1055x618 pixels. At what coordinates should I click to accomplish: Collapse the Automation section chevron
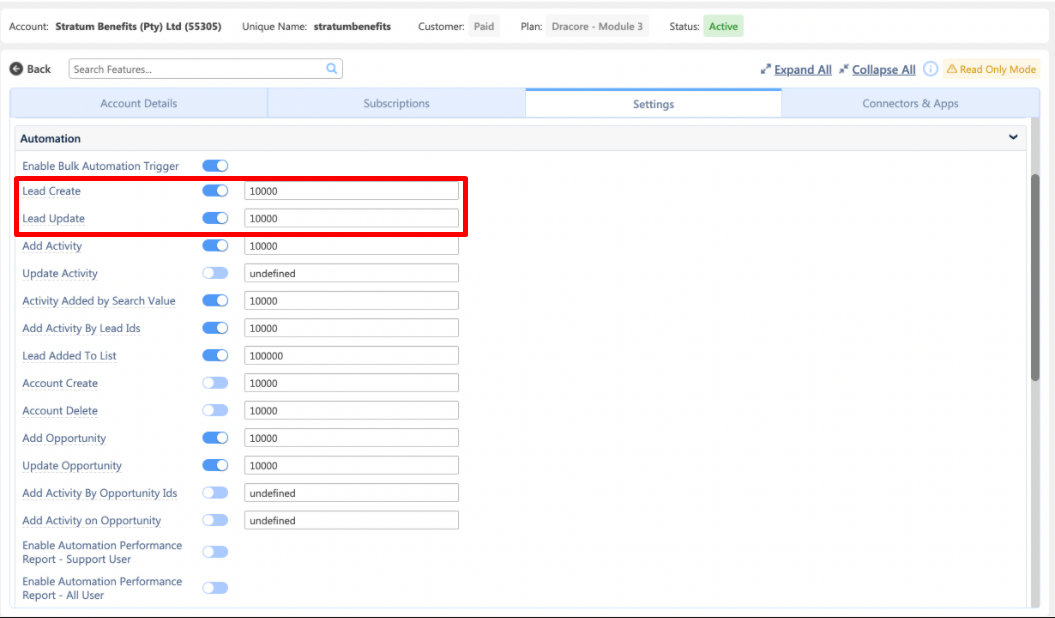coord(1013,137)
